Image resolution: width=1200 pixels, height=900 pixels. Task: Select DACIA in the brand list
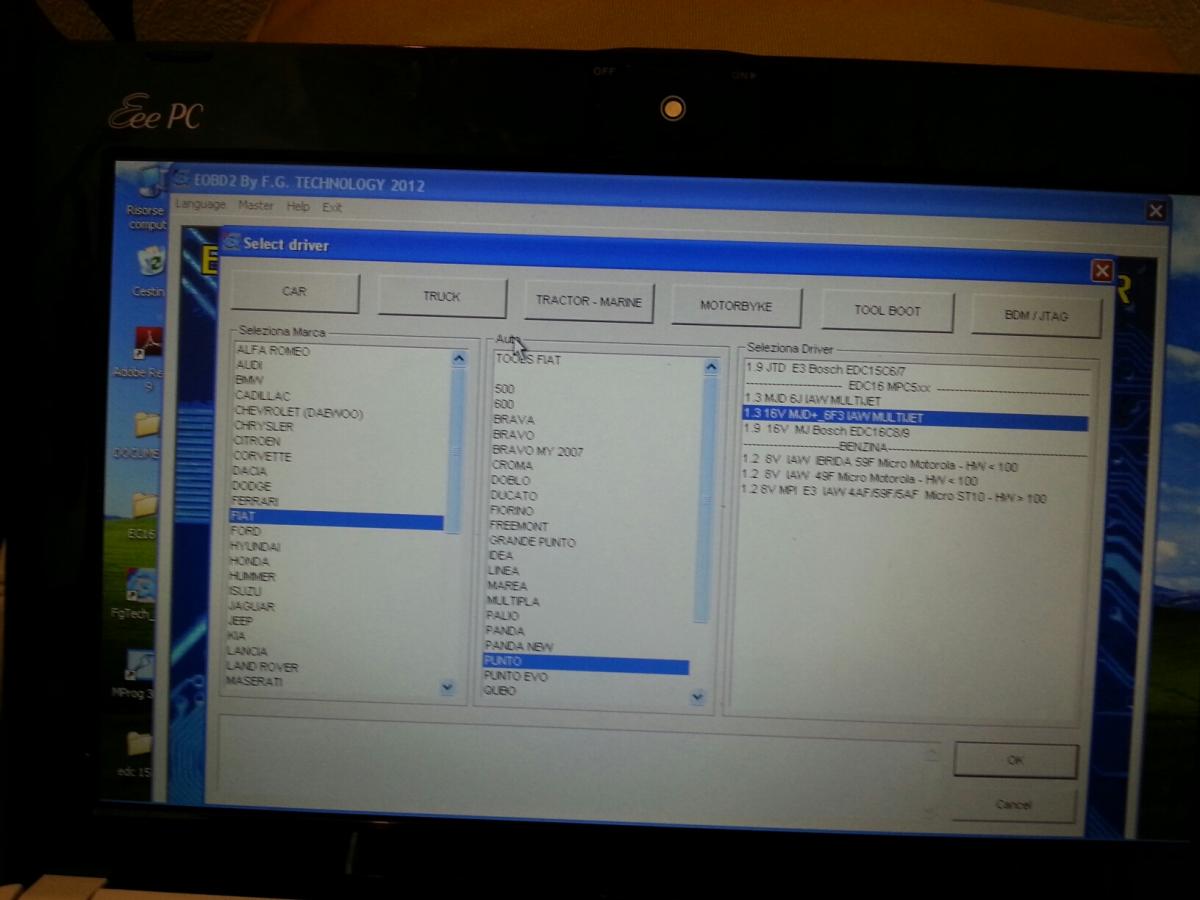click(250, 471)
